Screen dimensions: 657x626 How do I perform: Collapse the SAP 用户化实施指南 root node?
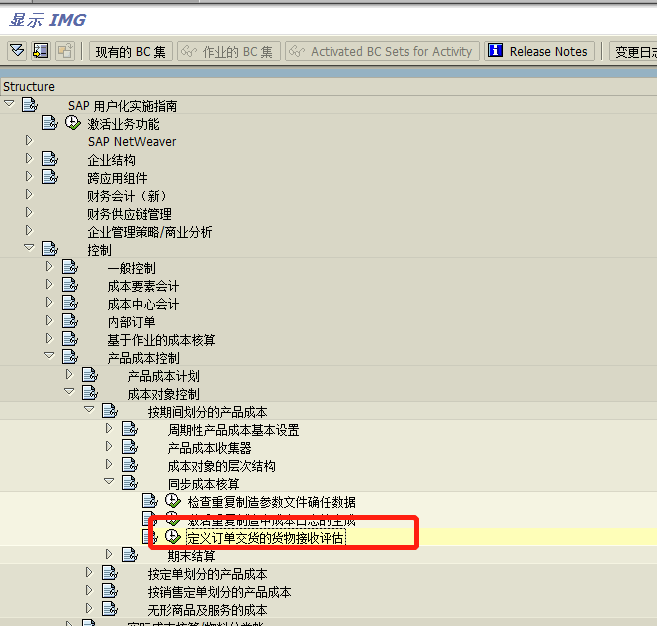[x=9, y=103]
